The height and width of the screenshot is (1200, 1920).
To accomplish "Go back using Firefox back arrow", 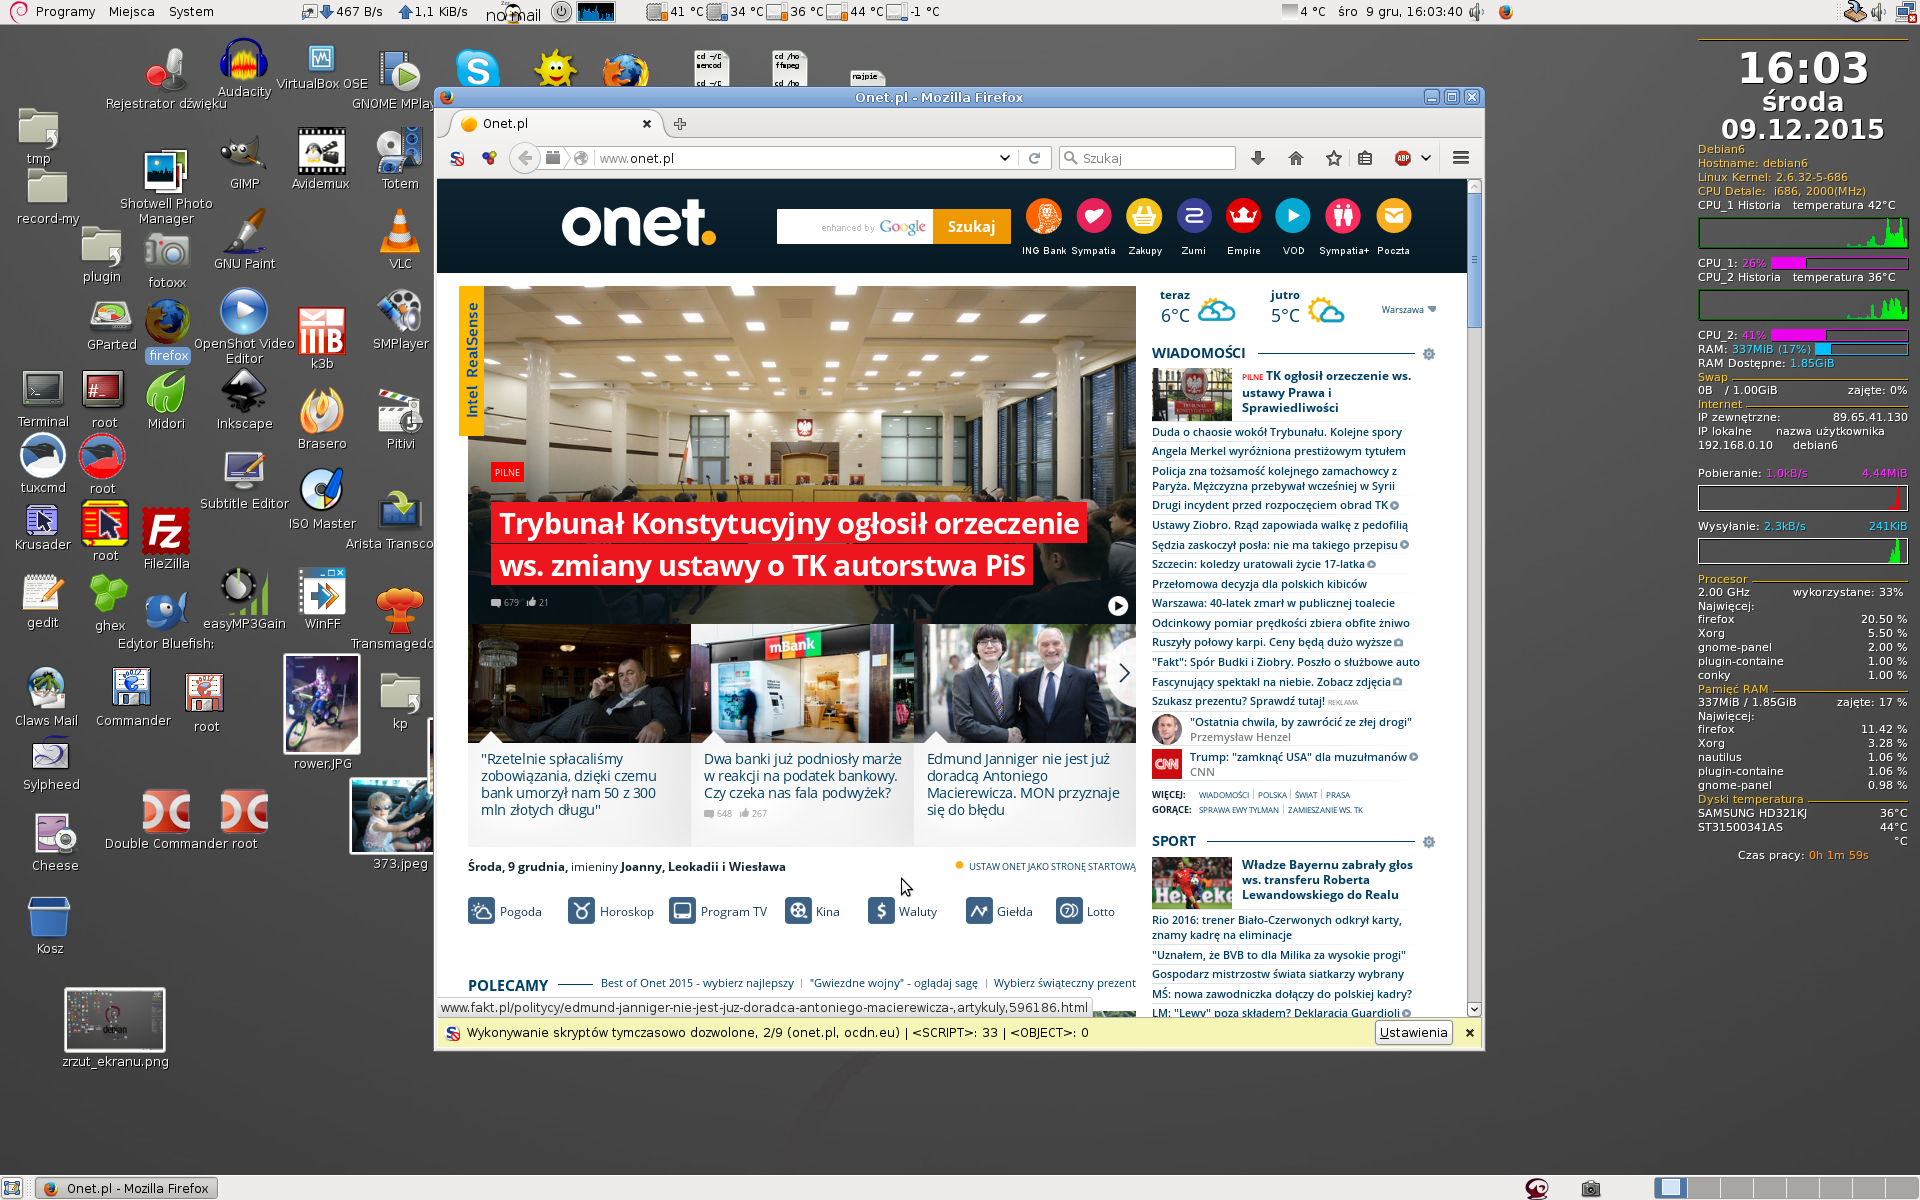I will tap(525, 158).
